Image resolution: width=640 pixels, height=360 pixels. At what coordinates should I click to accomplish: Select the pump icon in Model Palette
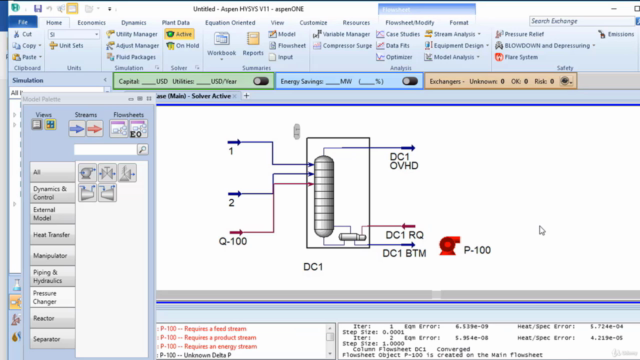click(87, 173)
